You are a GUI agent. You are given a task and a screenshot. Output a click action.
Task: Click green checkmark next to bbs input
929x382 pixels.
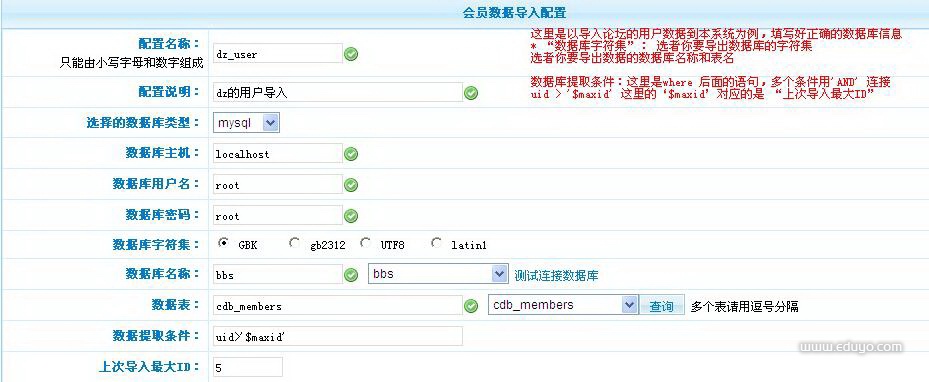[351, 275]
